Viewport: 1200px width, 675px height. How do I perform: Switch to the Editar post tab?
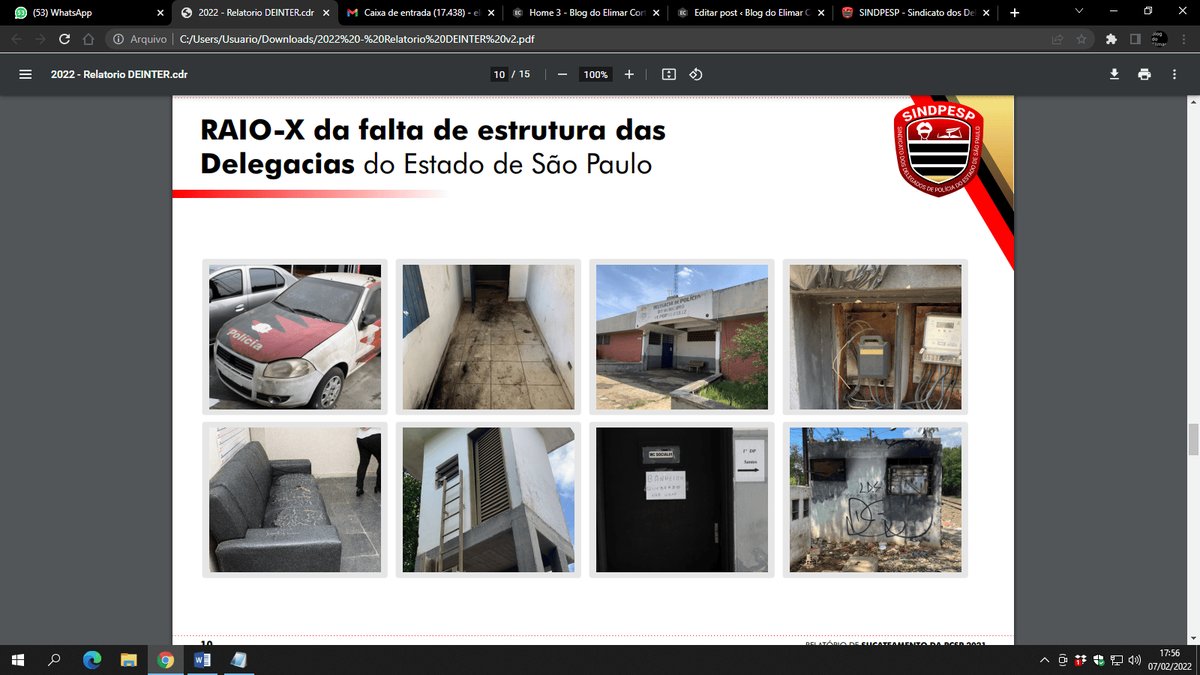(750, 13)
